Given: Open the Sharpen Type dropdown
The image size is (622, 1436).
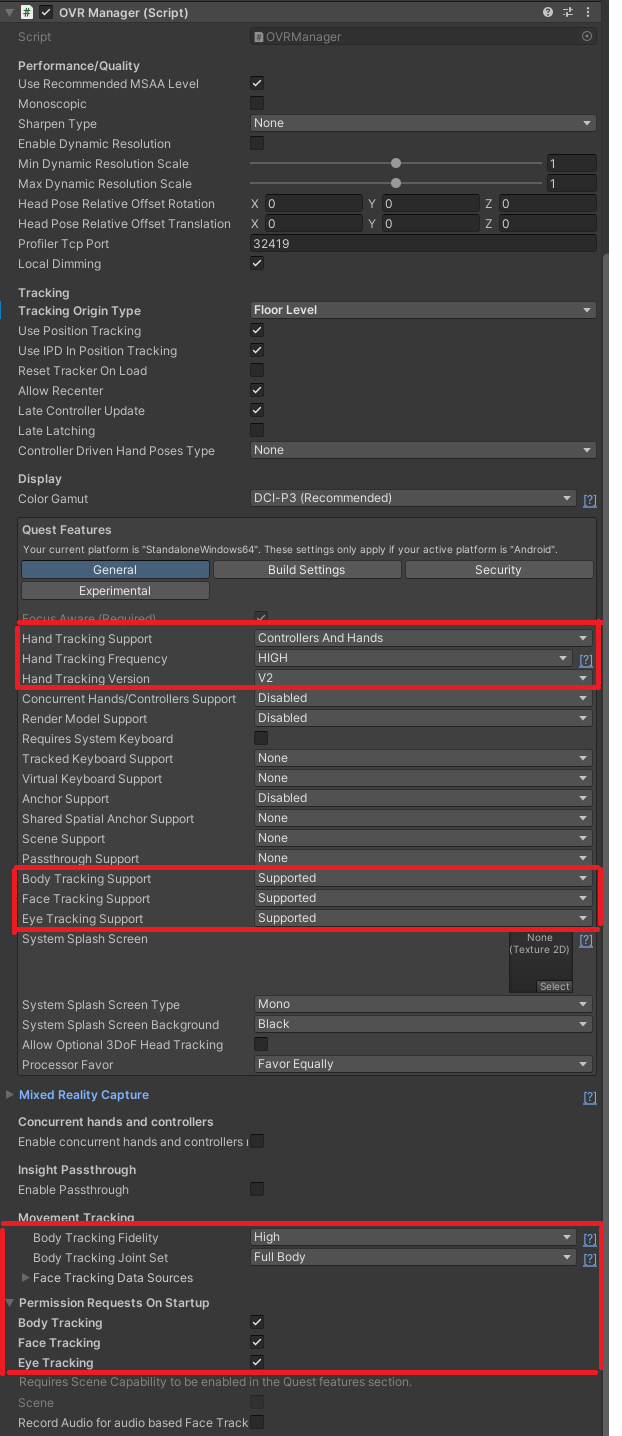Looking at the screenshot, I should 423,123.
